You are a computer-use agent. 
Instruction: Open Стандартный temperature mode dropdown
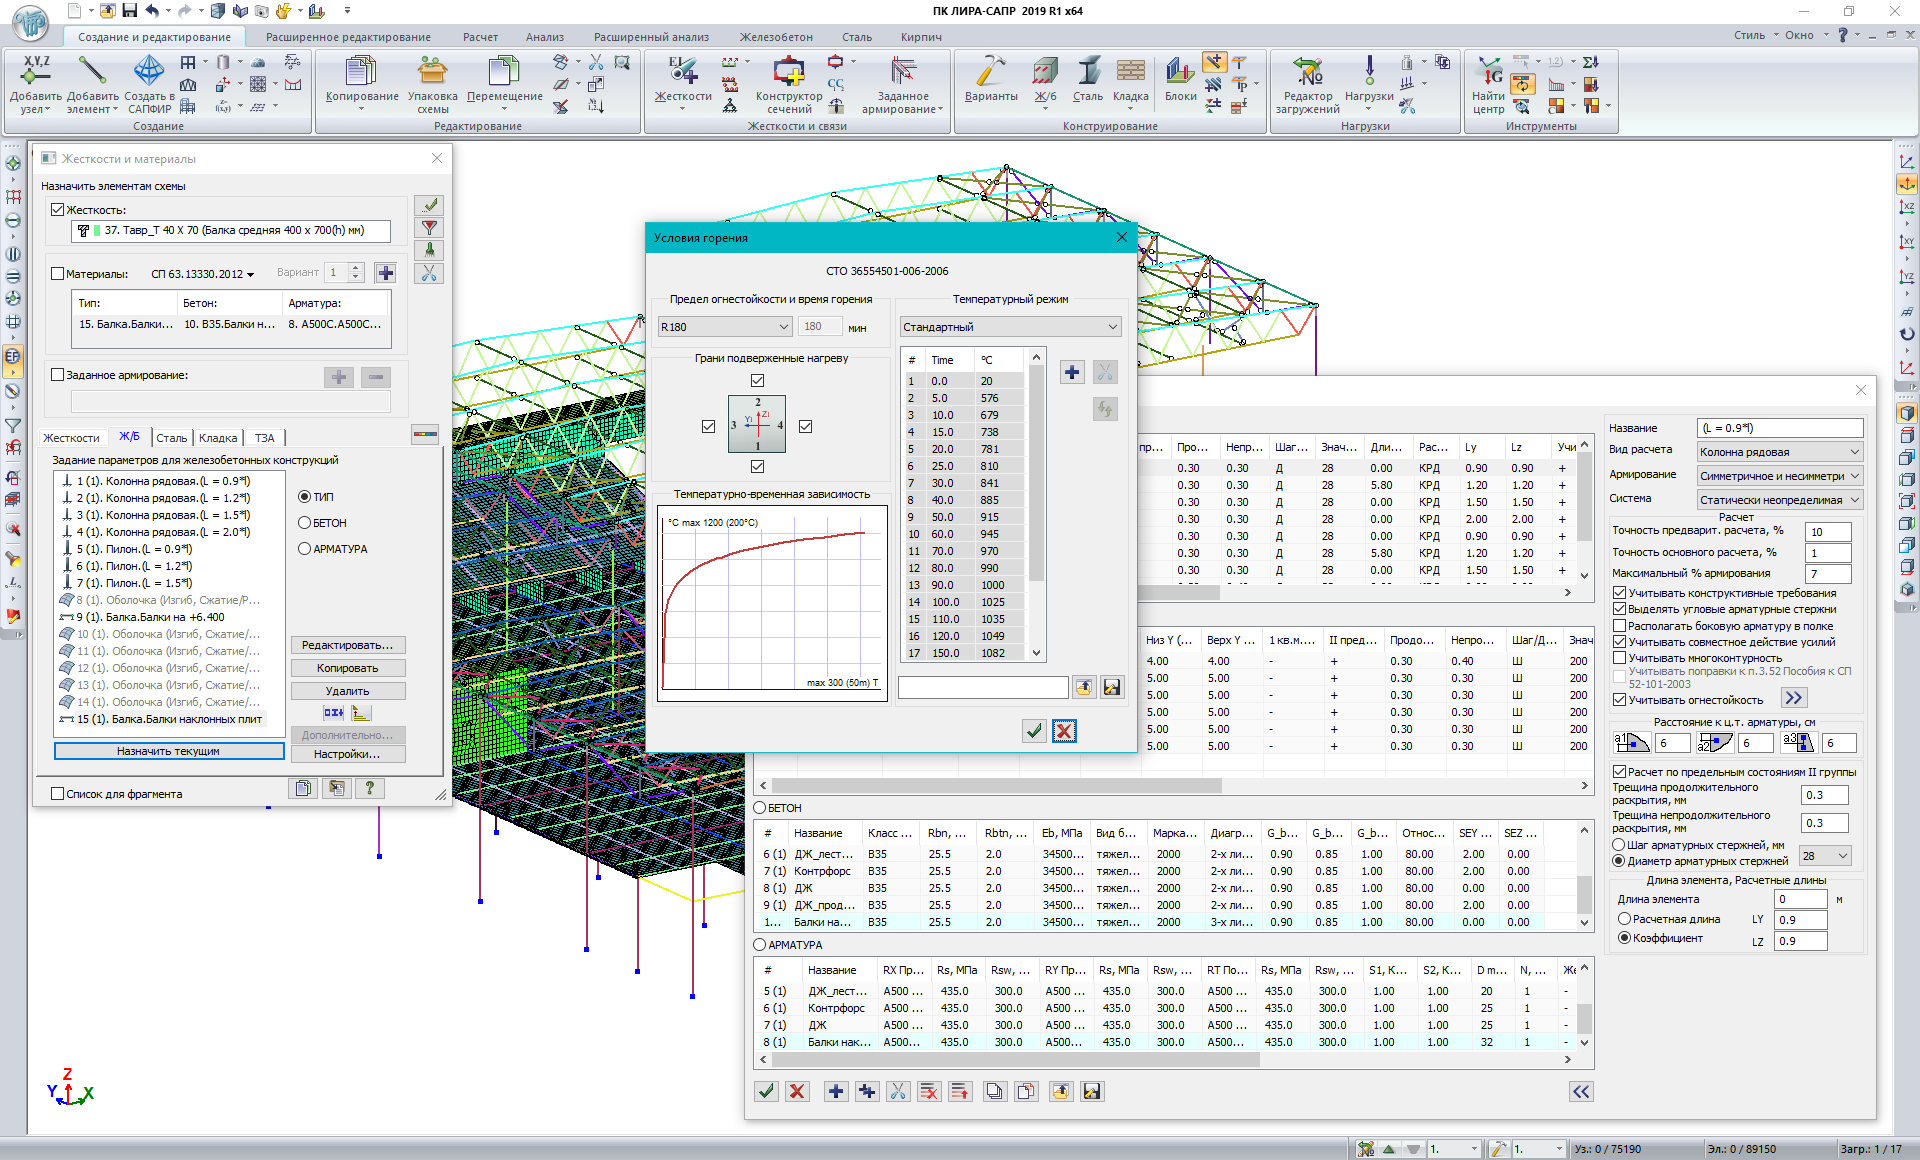[x=1010, y=327]
